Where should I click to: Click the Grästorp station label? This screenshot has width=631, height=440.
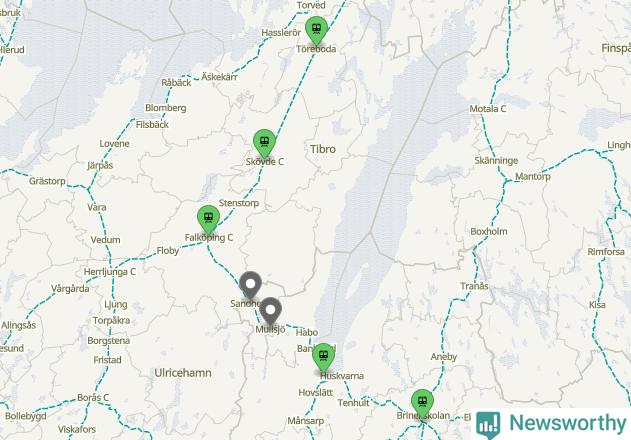[47, 181]
